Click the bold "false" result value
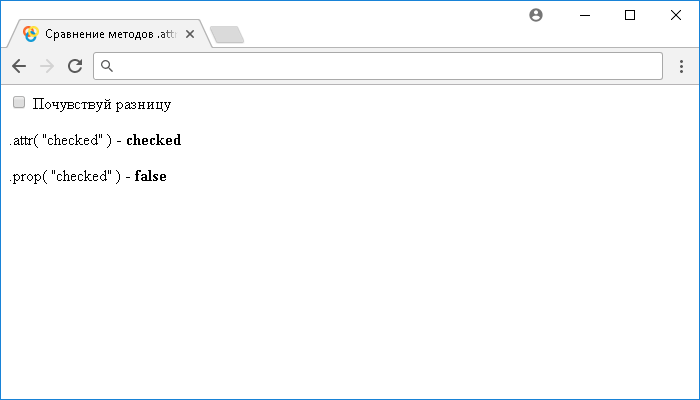Image resolution: width=700 pixels, height=400 pixels. pos(150,176)
